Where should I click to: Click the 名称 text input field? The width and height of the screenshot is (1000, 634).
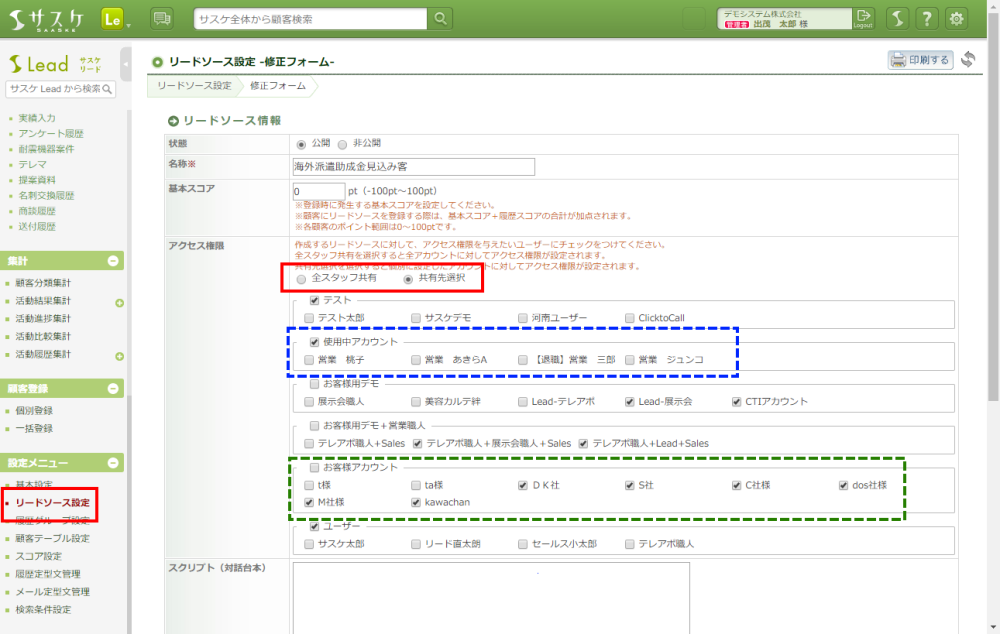click(x=414, y=166)
